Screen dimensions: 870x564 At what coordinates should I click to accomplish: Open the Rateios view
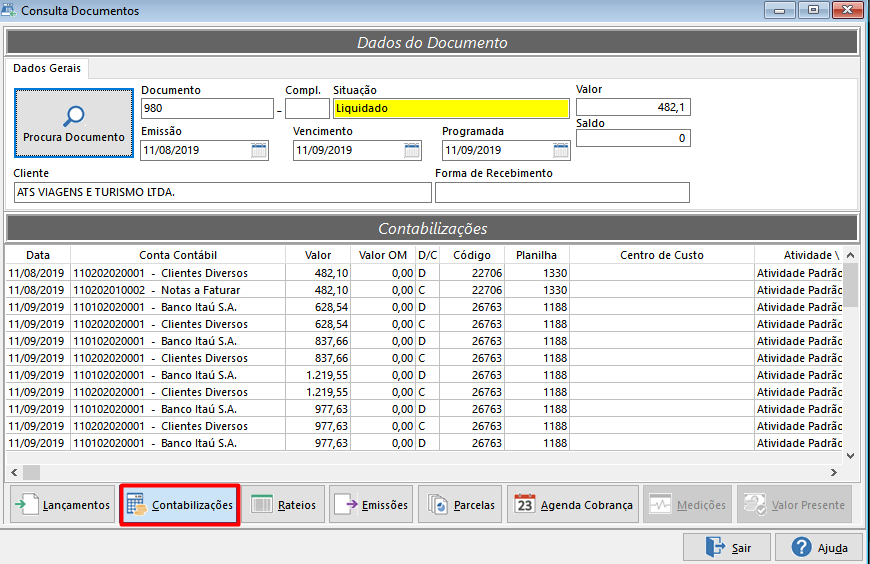[x=284, y=504]
